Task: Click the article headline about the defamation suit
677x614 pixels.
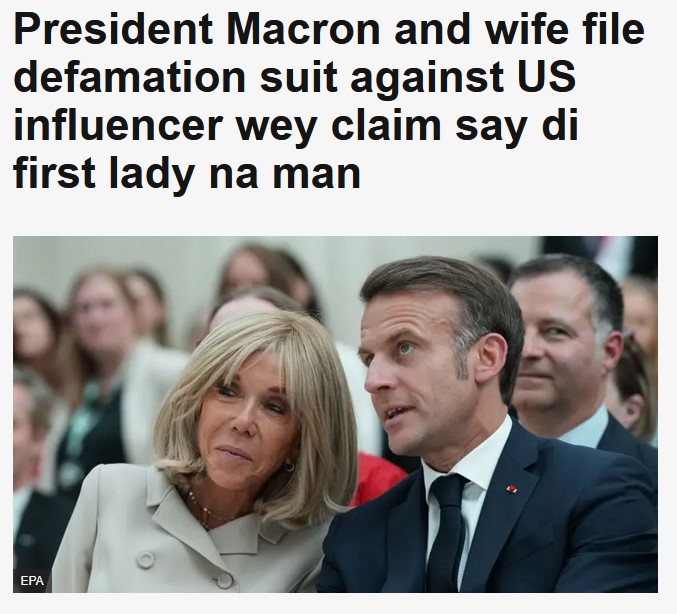Action: click(328, 101)
